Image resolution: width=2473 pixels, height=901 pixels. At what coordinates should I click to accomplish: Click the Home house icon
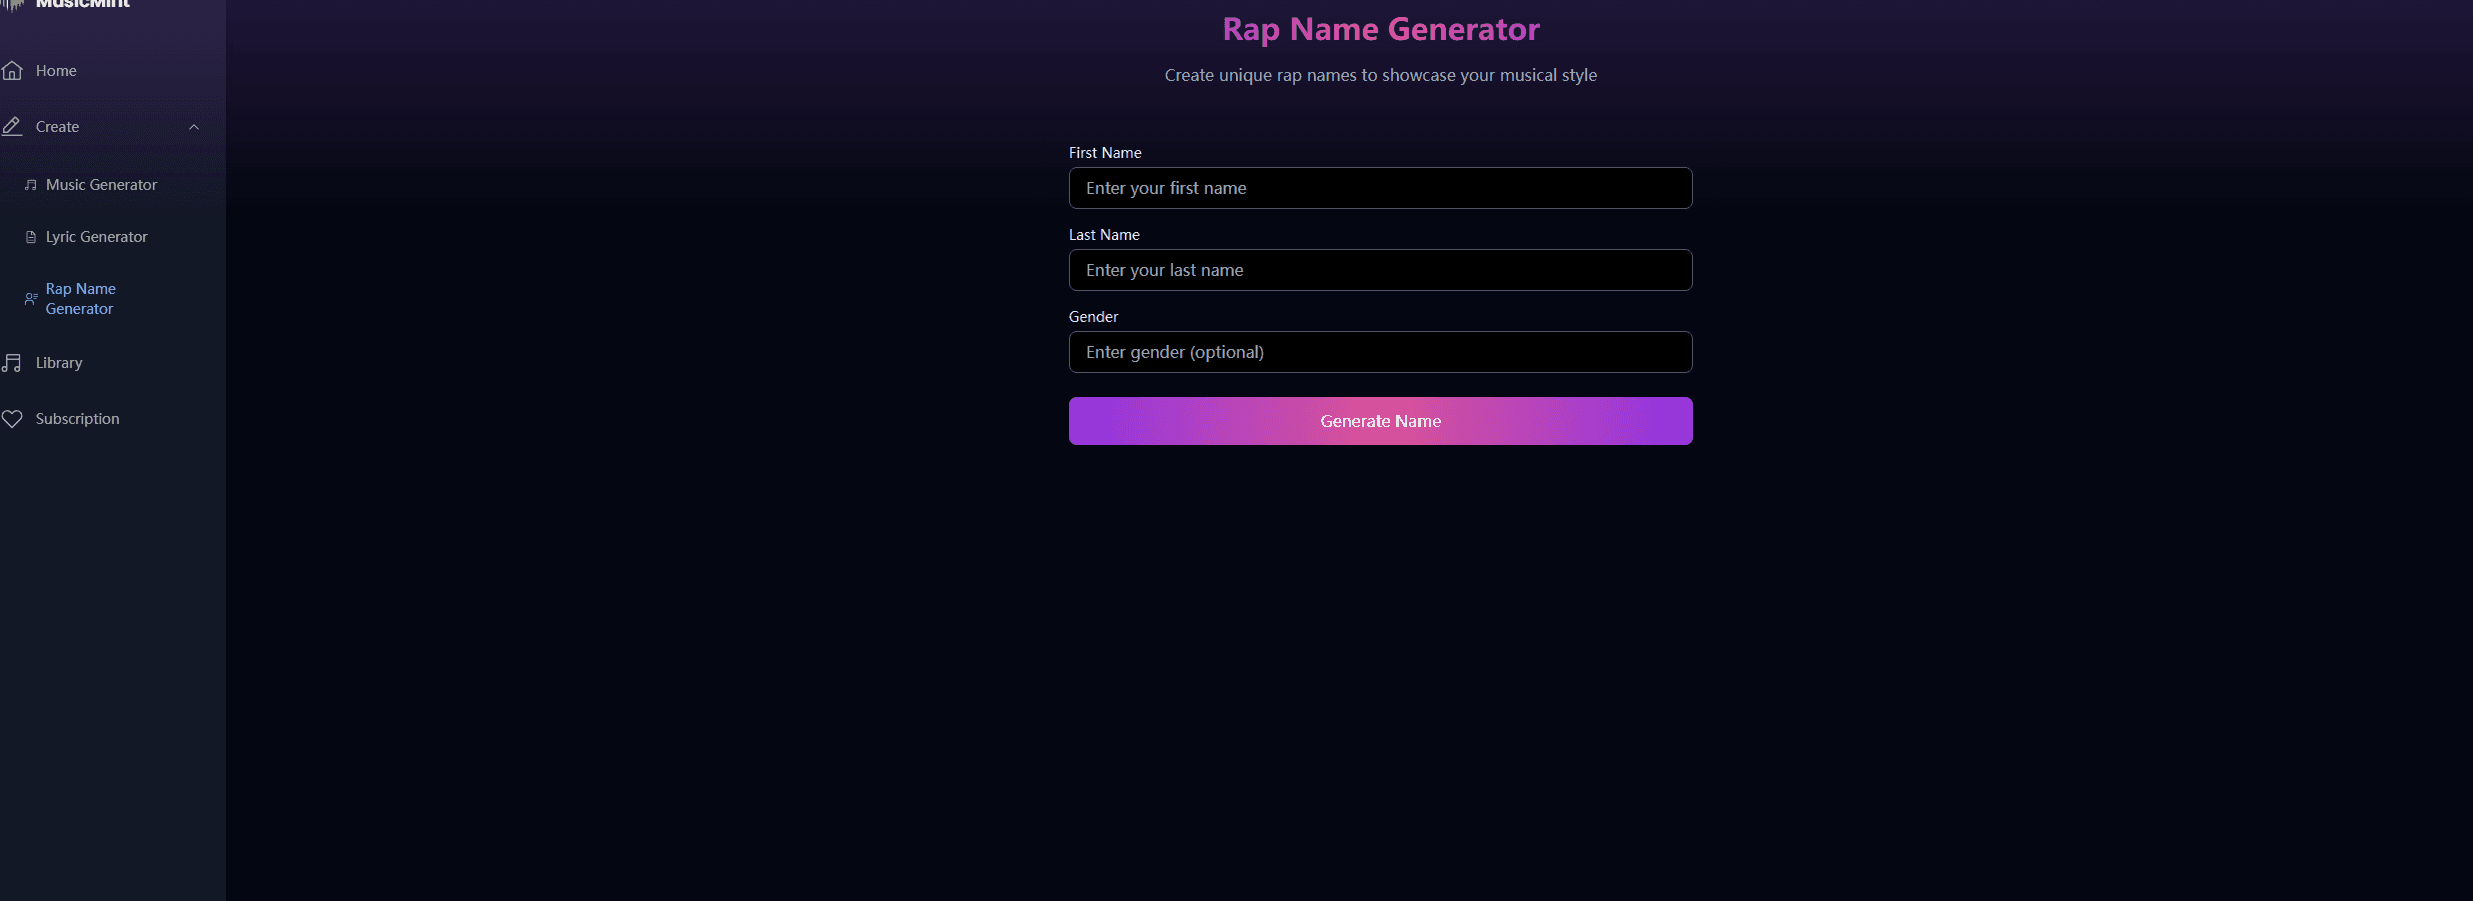click(12, 71)
